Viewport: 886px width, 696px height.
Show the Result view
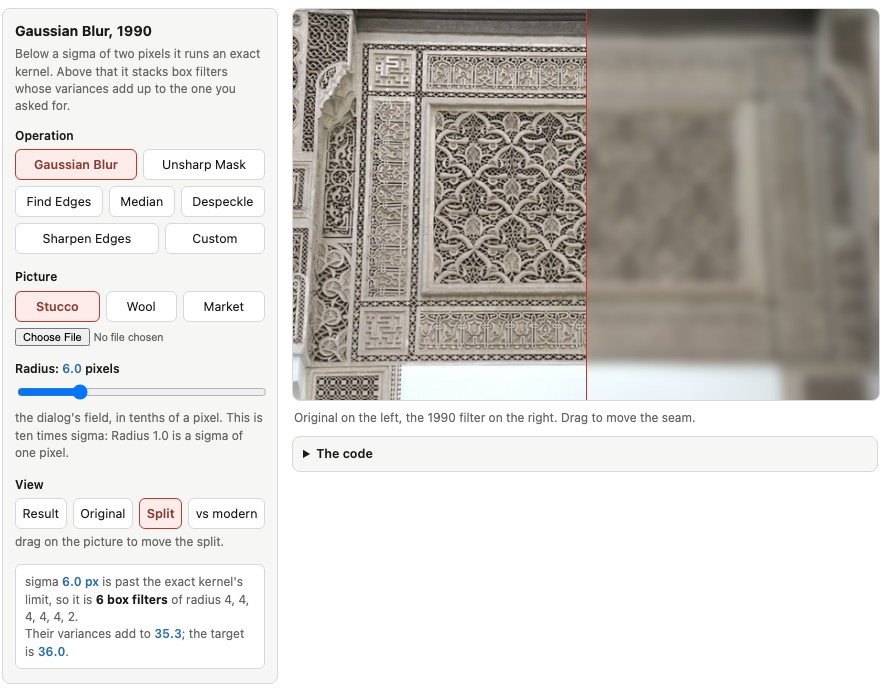tap(41, 514)
